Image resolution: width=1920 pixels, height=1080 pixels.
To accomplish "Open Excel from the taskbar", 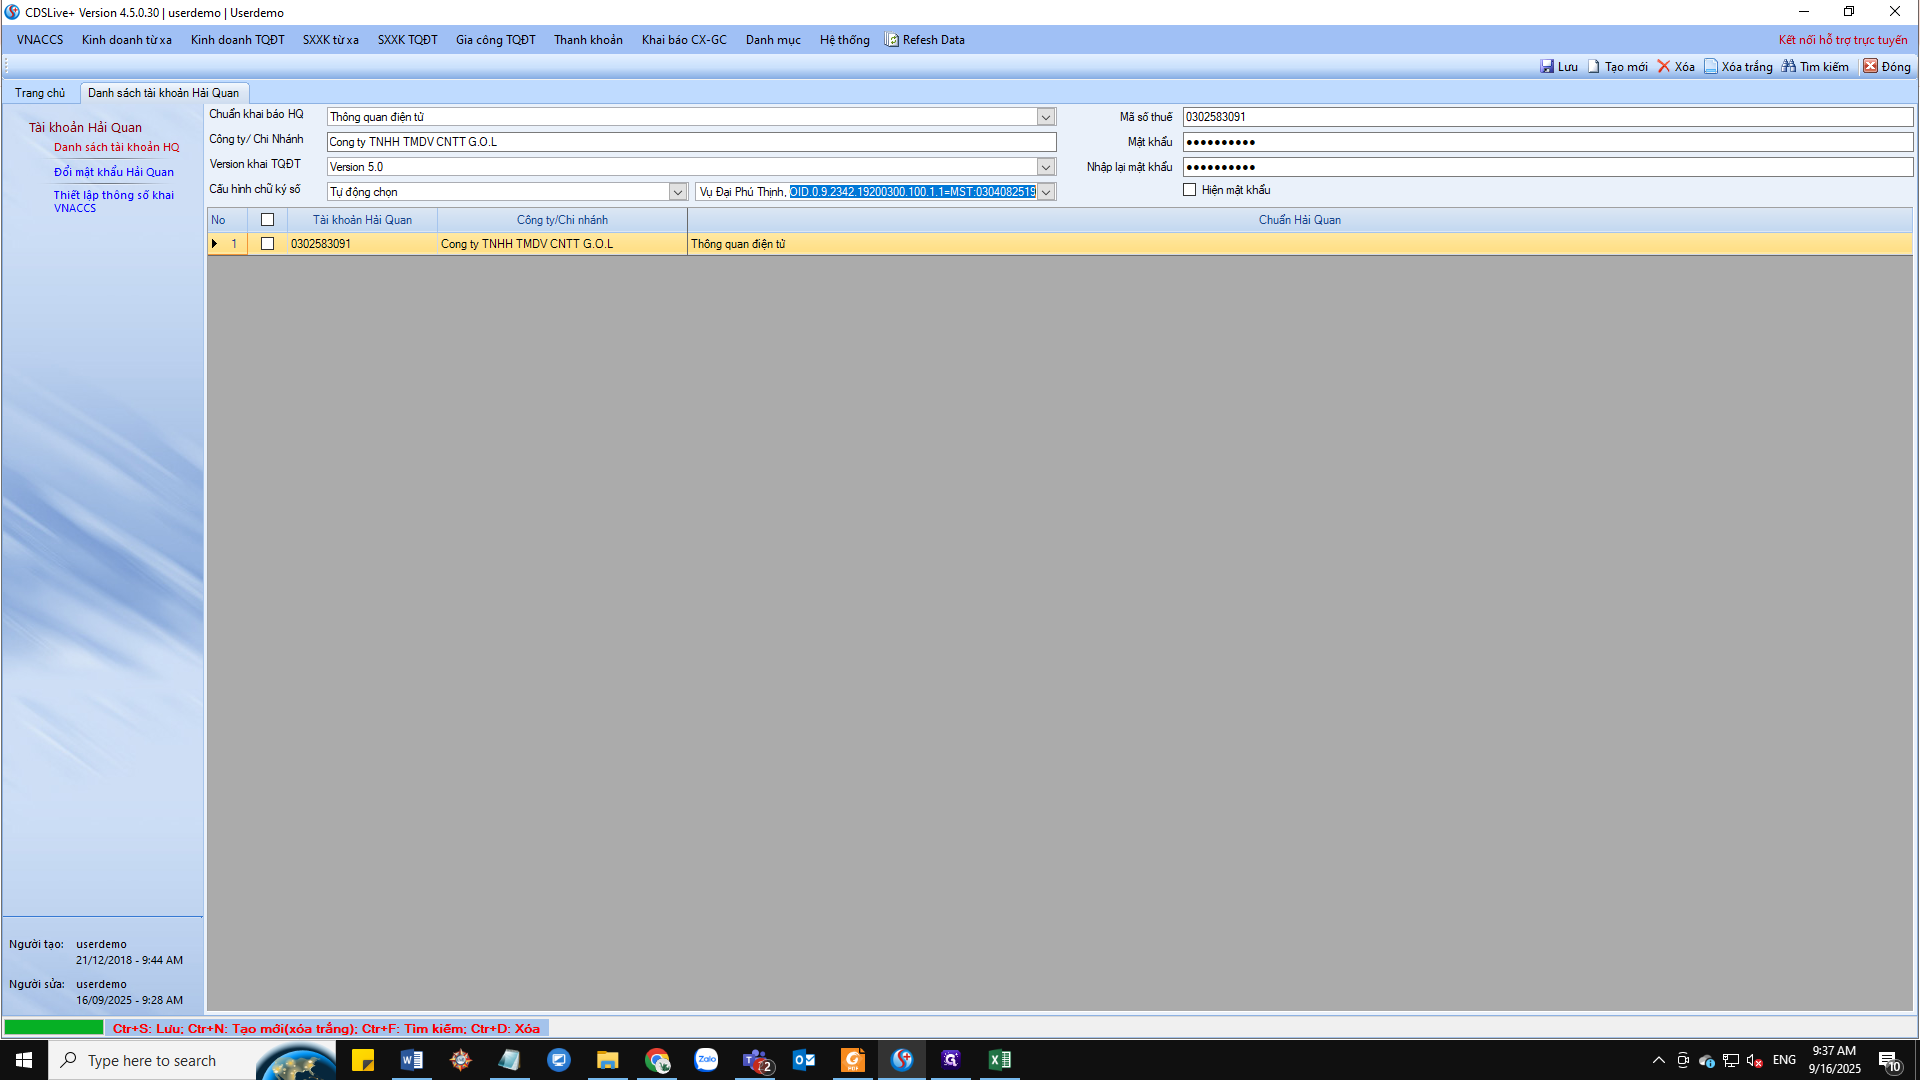I will click(999, 1060).
